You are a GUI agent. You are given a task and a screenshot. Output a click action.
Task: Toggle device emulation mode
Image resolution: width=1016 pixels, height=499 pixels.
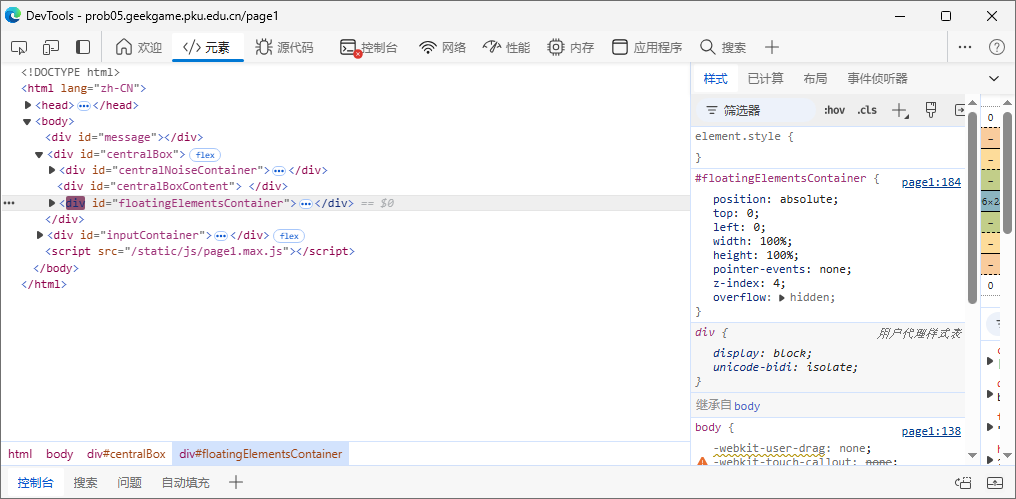point(51,47)
